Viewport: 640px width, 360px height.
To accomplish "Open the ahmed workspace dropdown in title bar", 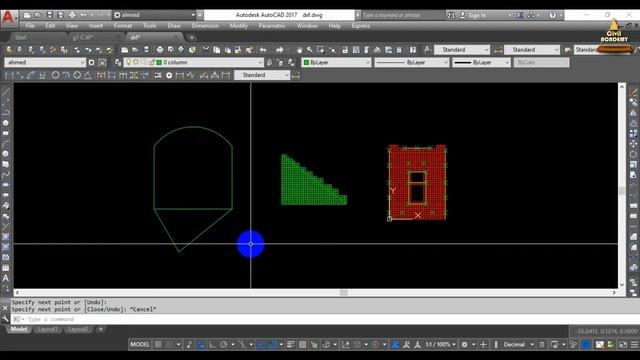I will (x=154, y=15).
